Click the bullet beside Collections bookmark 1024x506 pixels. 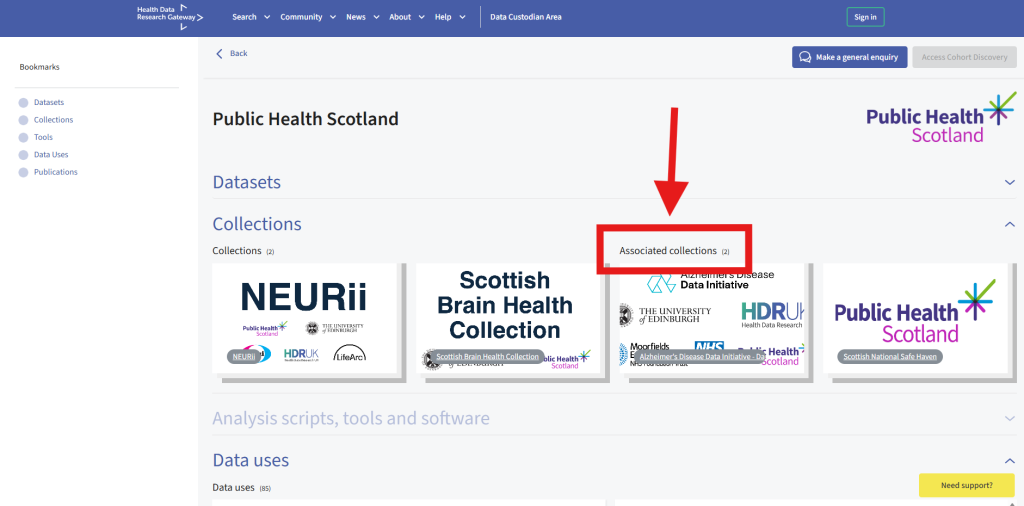pos(24,120)
